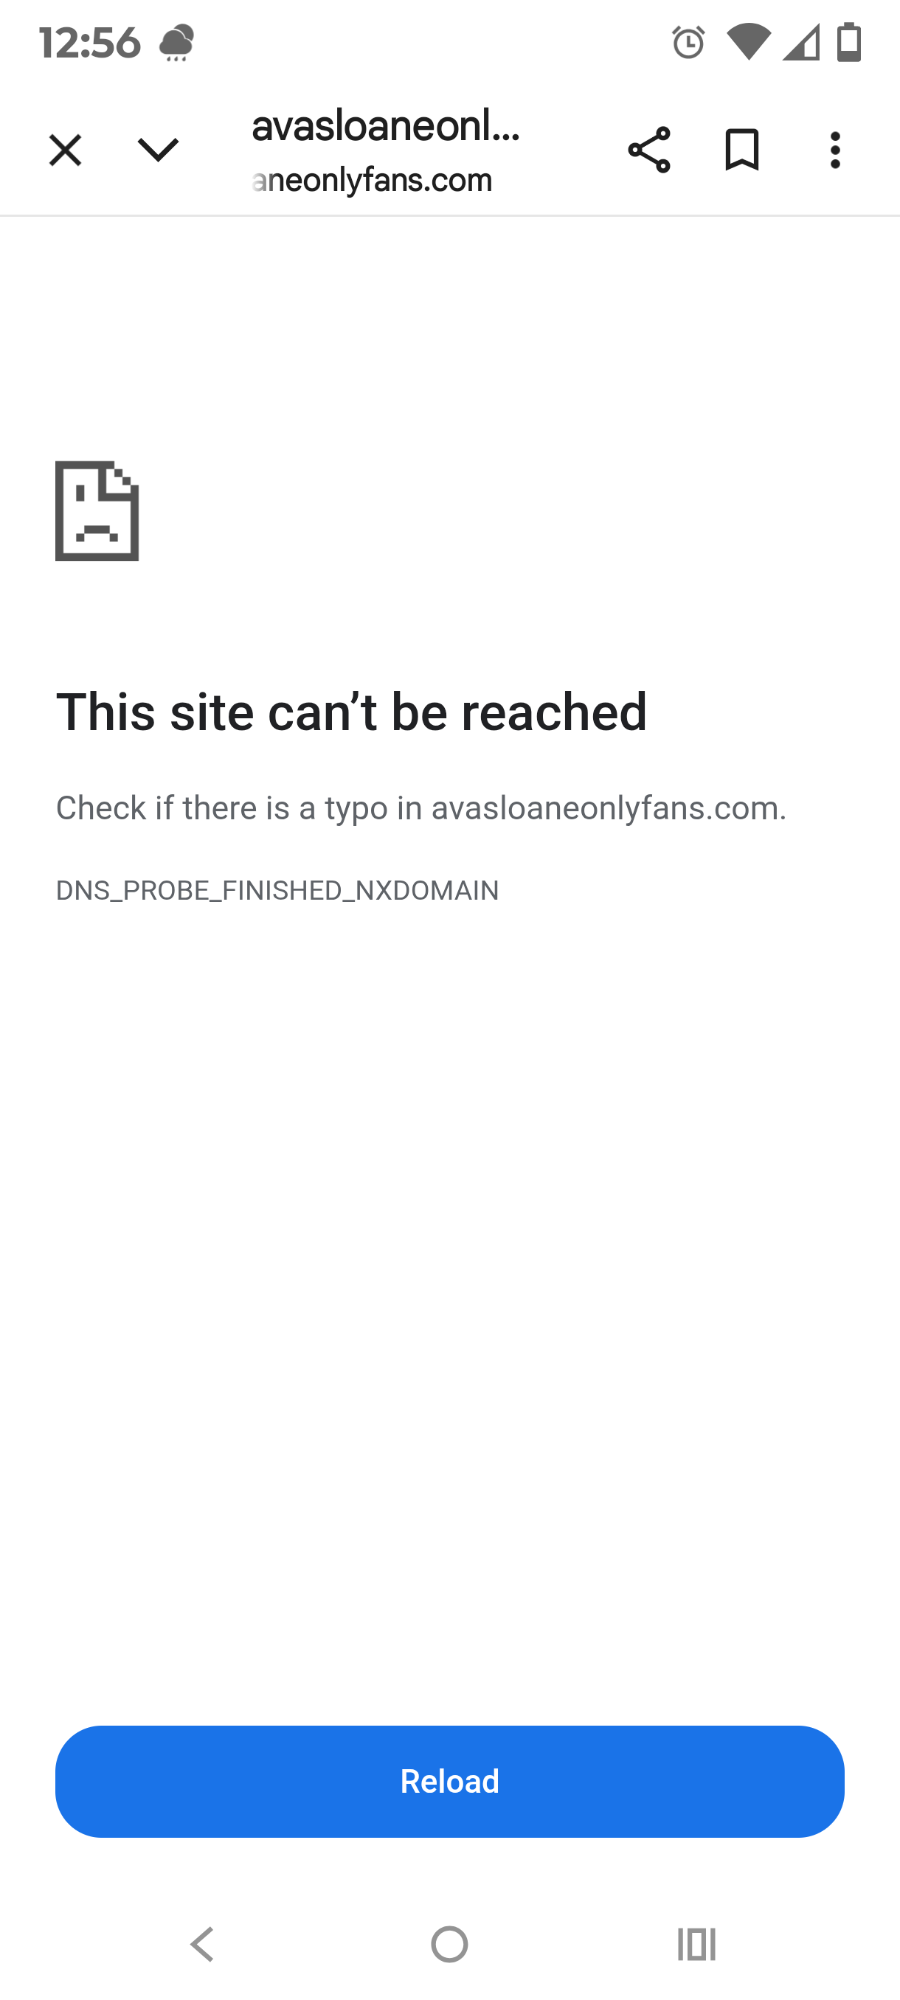Expand the tab options chevron
900x2000 pixels.
point(158,150)
